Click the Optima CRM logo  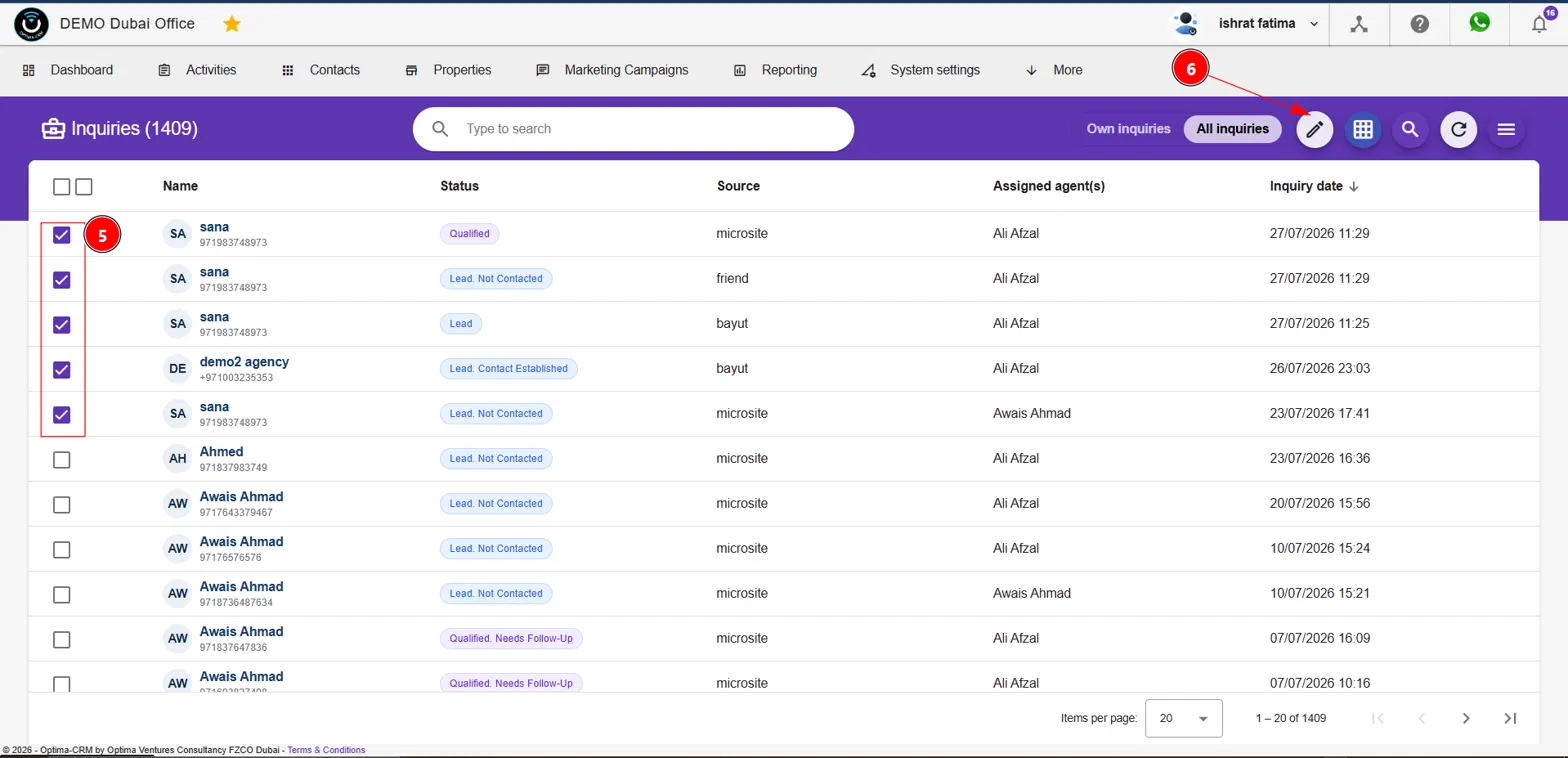click(32, 24)
